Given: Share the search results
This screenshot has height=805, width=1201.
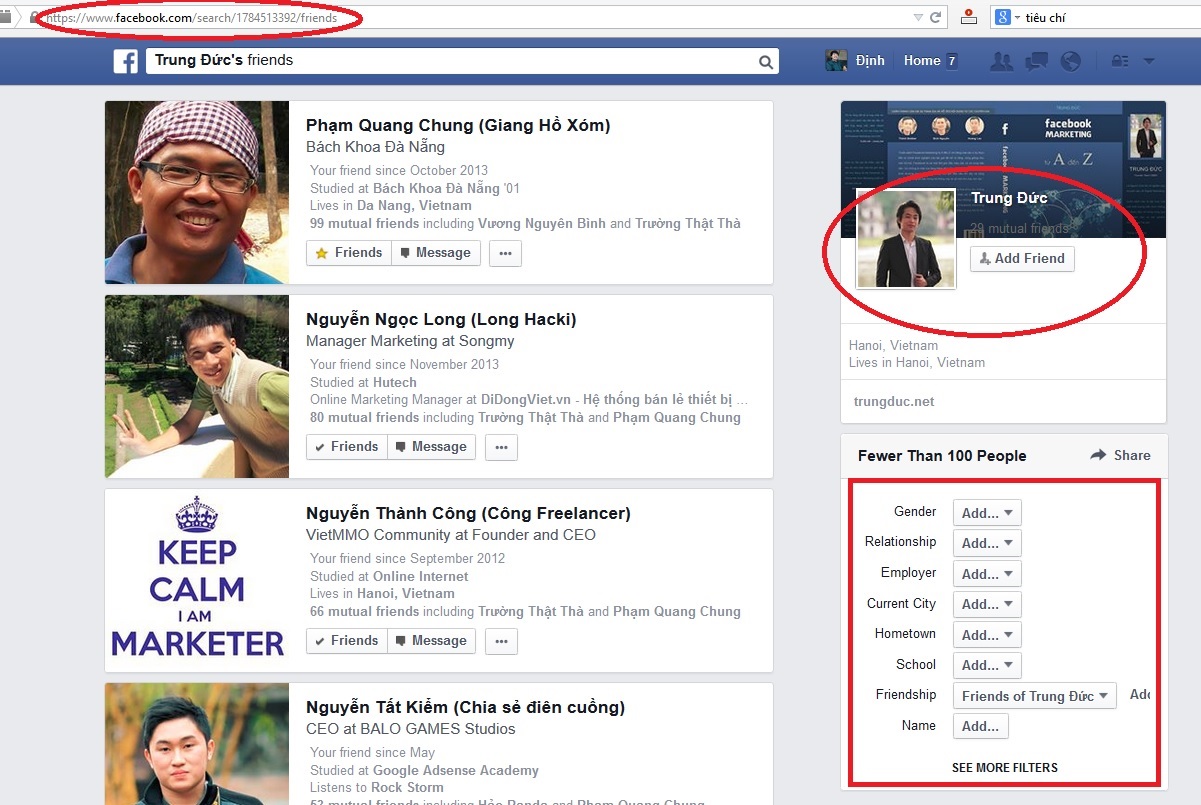Looking at the screenshot, I should coord(1120,455).
